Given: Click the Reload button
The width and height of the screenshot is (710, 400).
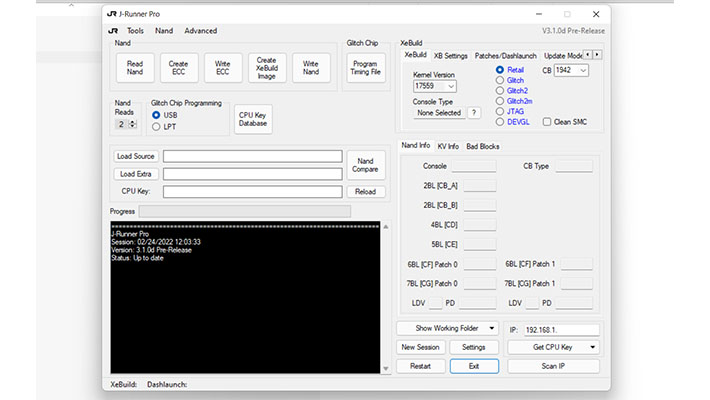Looking at the screenshot, I should click(x=365, y=192).
